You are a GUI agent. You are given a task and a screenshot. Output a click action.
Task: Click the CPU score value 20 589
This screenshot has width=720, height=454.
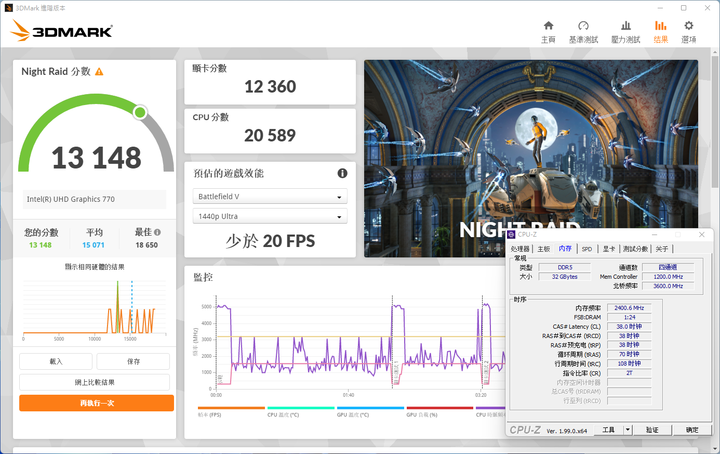[x=270, y=135]
